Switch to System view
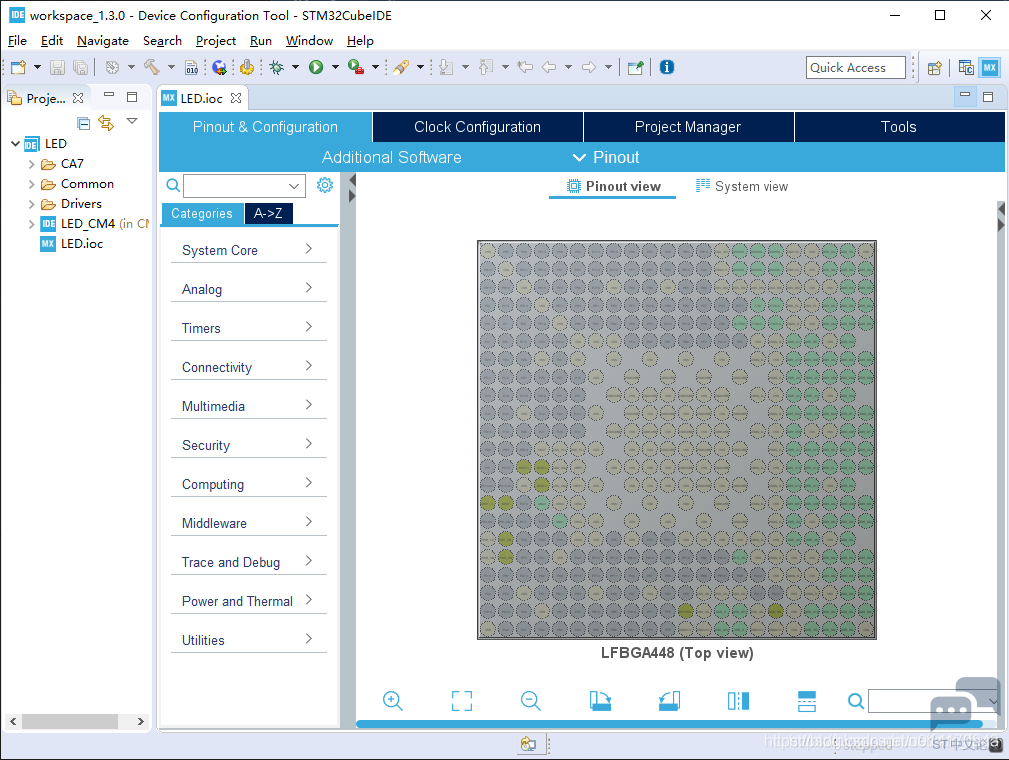The height and width of the screenshot is (760, 1009). pos(741,187)
